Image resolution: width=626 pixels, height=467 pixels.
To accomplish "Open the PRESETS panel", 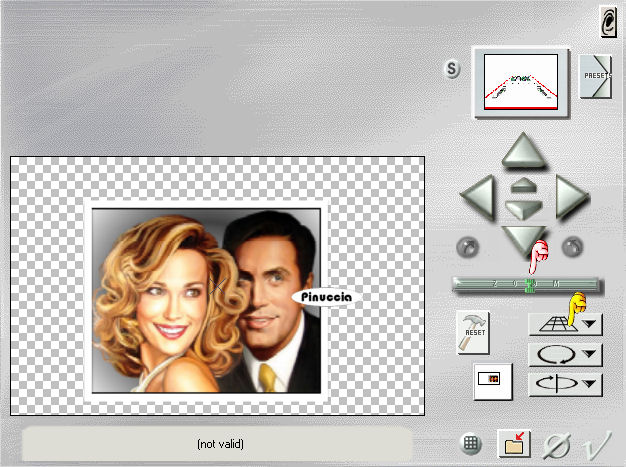I will click(x=595, y=76).
